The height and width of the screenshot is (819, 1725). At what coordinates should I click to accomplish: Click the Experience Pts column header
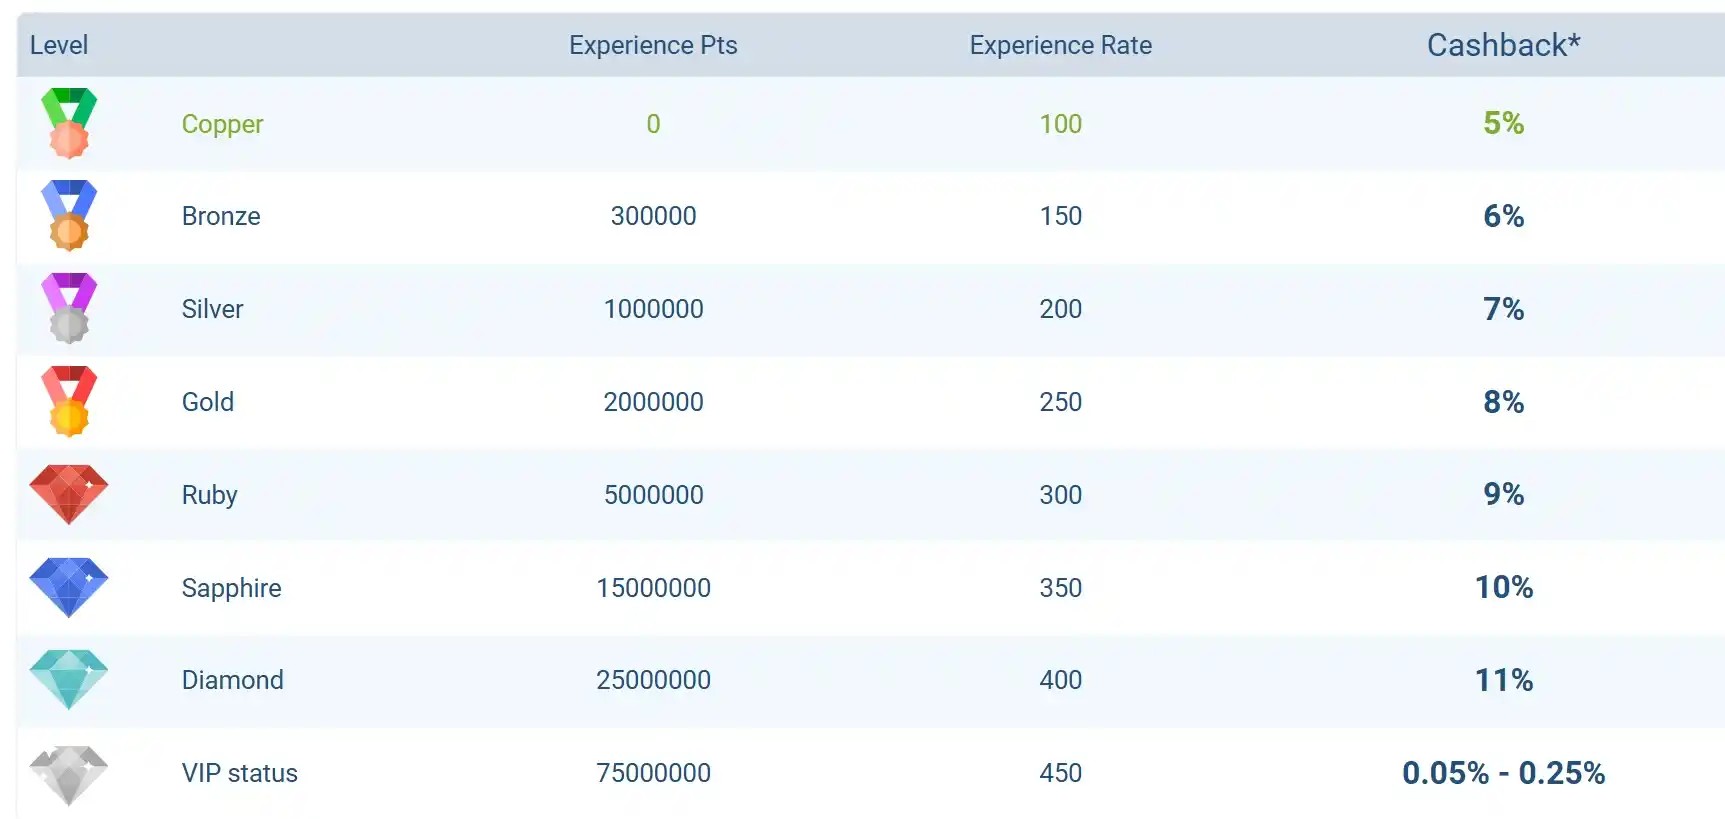[653, 45]
